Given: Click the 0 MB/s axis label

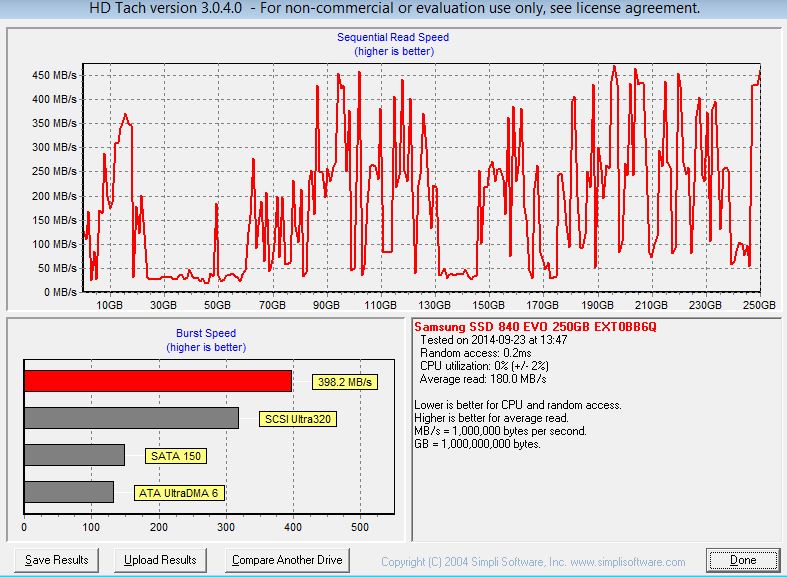Looking at the screenshot, I should (x=60, y=292).
